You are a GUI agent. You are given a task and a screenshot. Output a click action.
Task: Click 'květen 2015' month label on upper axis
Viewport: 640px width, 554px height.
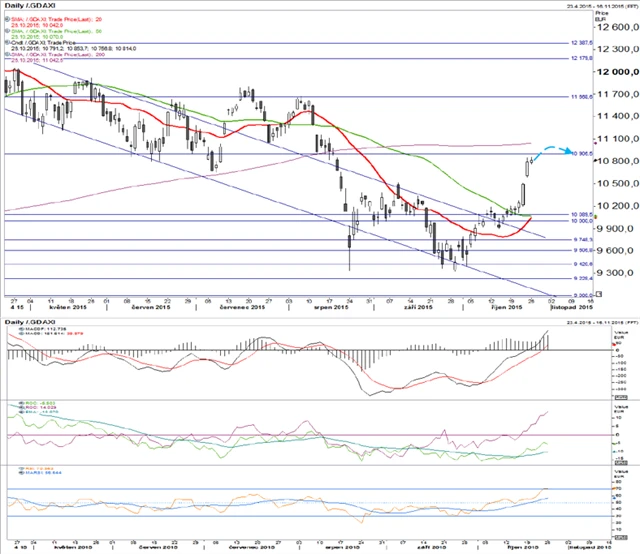68,307
